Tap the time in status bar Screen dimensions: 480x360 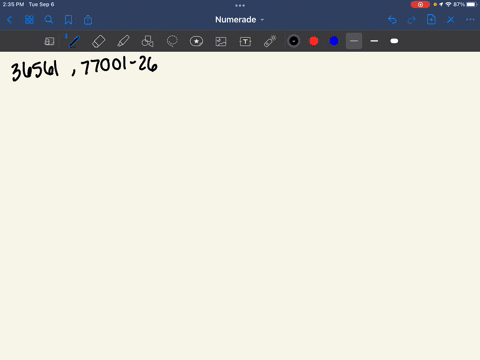point(13,4)
